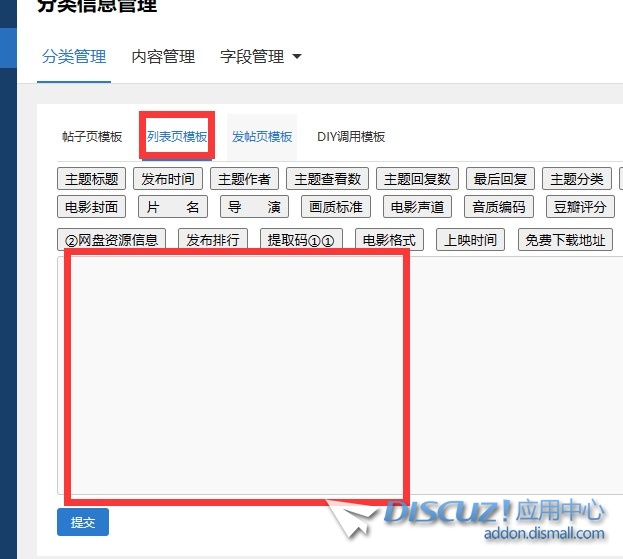Click inside the template code text area
This screenshot has height=559, width=623.
click(342, 375)
